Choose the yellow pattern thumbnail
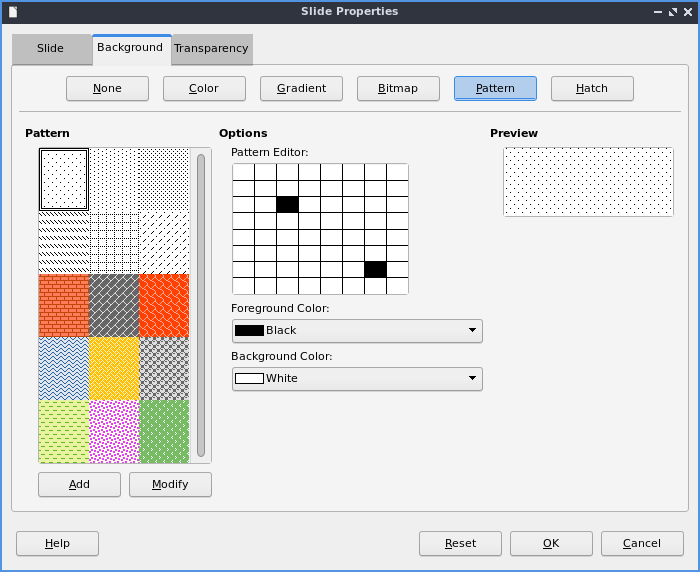 coord(114,368)
